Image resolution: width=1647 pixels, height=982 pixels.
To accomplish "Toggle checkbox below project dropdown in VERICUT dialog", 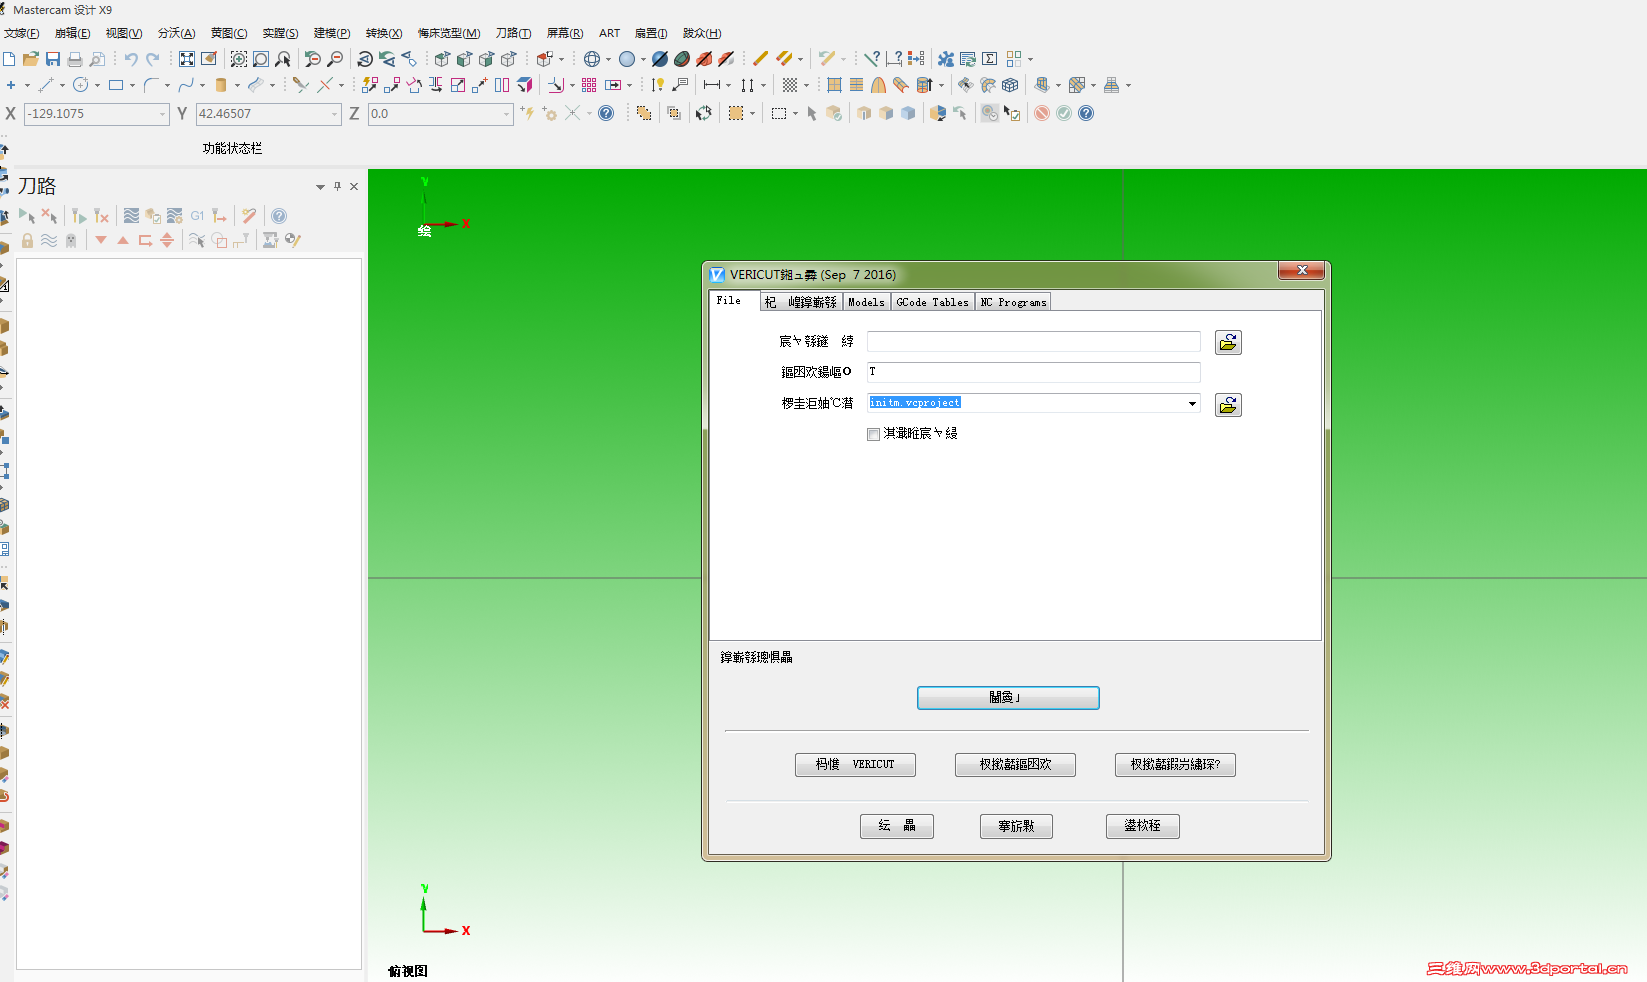I will tap(873, 434).
